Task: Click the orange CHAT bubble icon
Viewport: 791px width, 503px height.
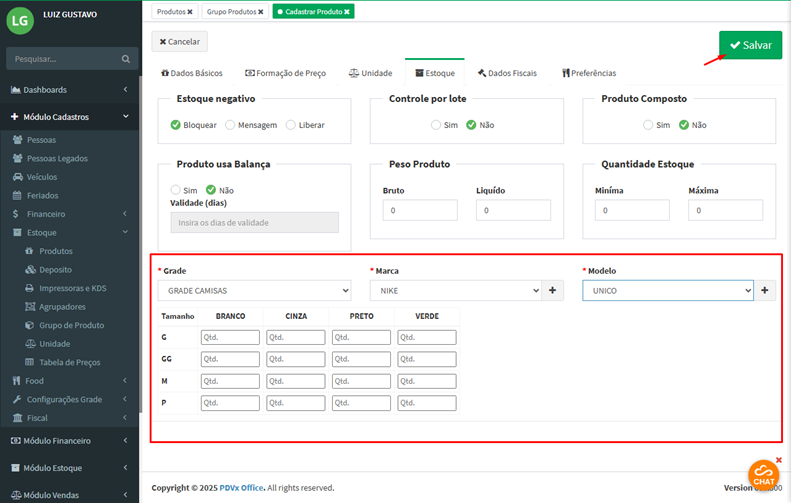Action: coord(763,475)
